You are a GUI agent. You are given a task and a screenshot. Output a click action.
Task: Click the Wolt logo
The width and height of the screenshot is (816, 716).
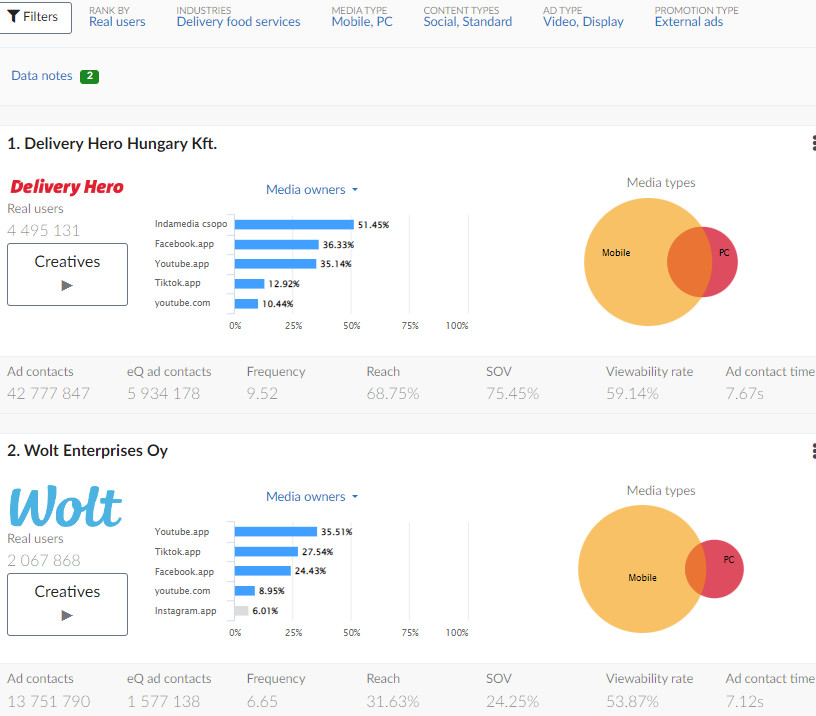tap(66, 506)
